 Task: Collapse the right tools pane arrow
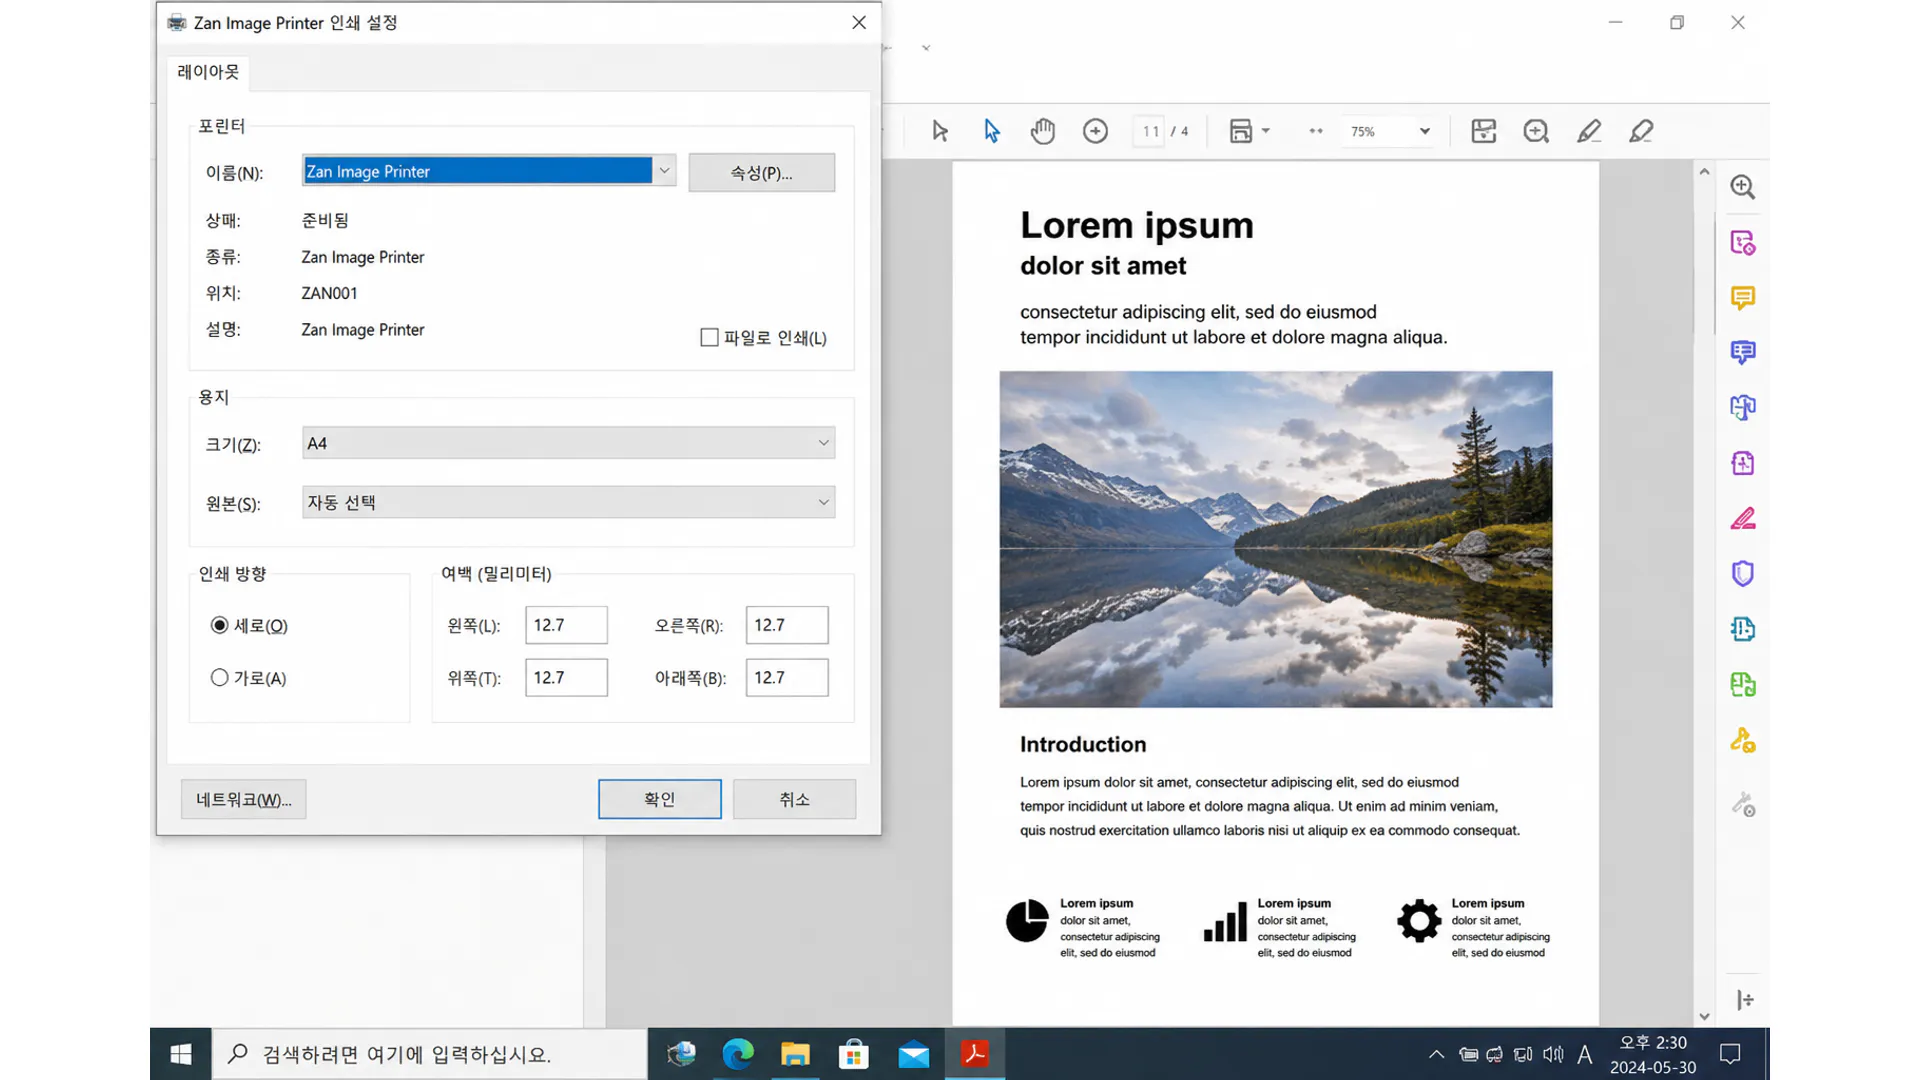pos(1745,1000)
